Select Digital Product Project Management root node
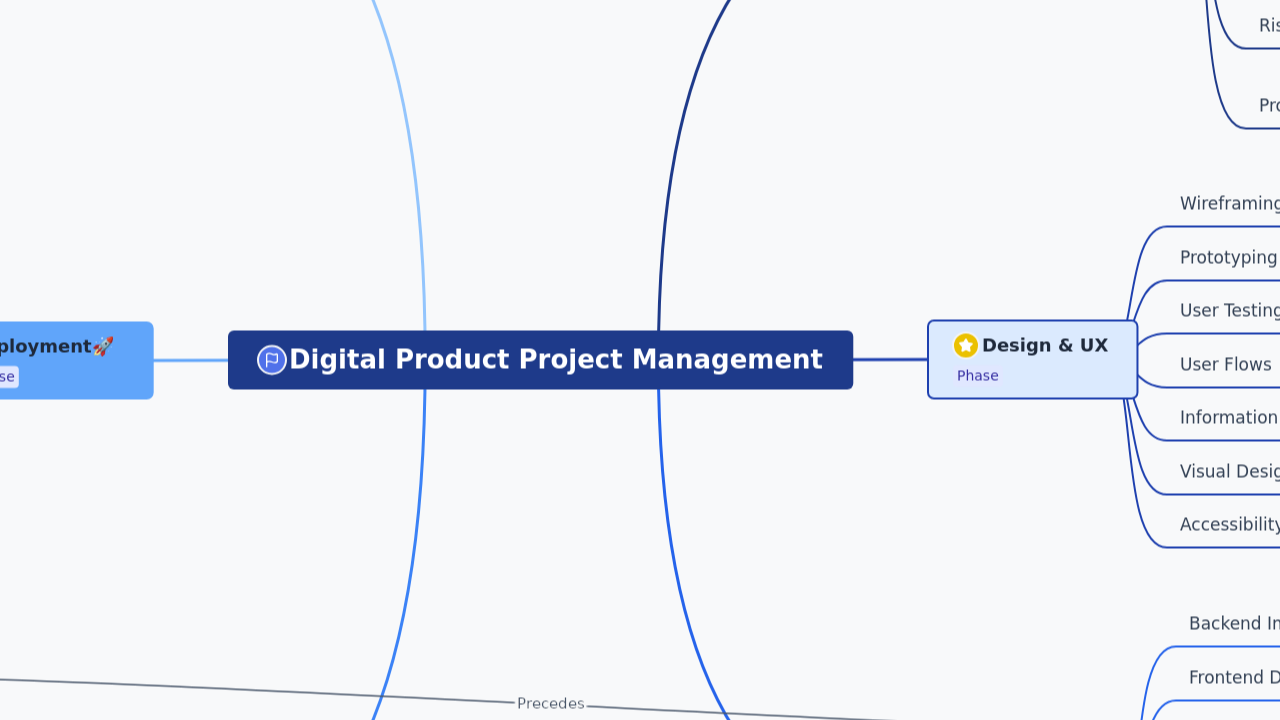The width and height of the screenshot is (1280, 720). coord(540,360)
